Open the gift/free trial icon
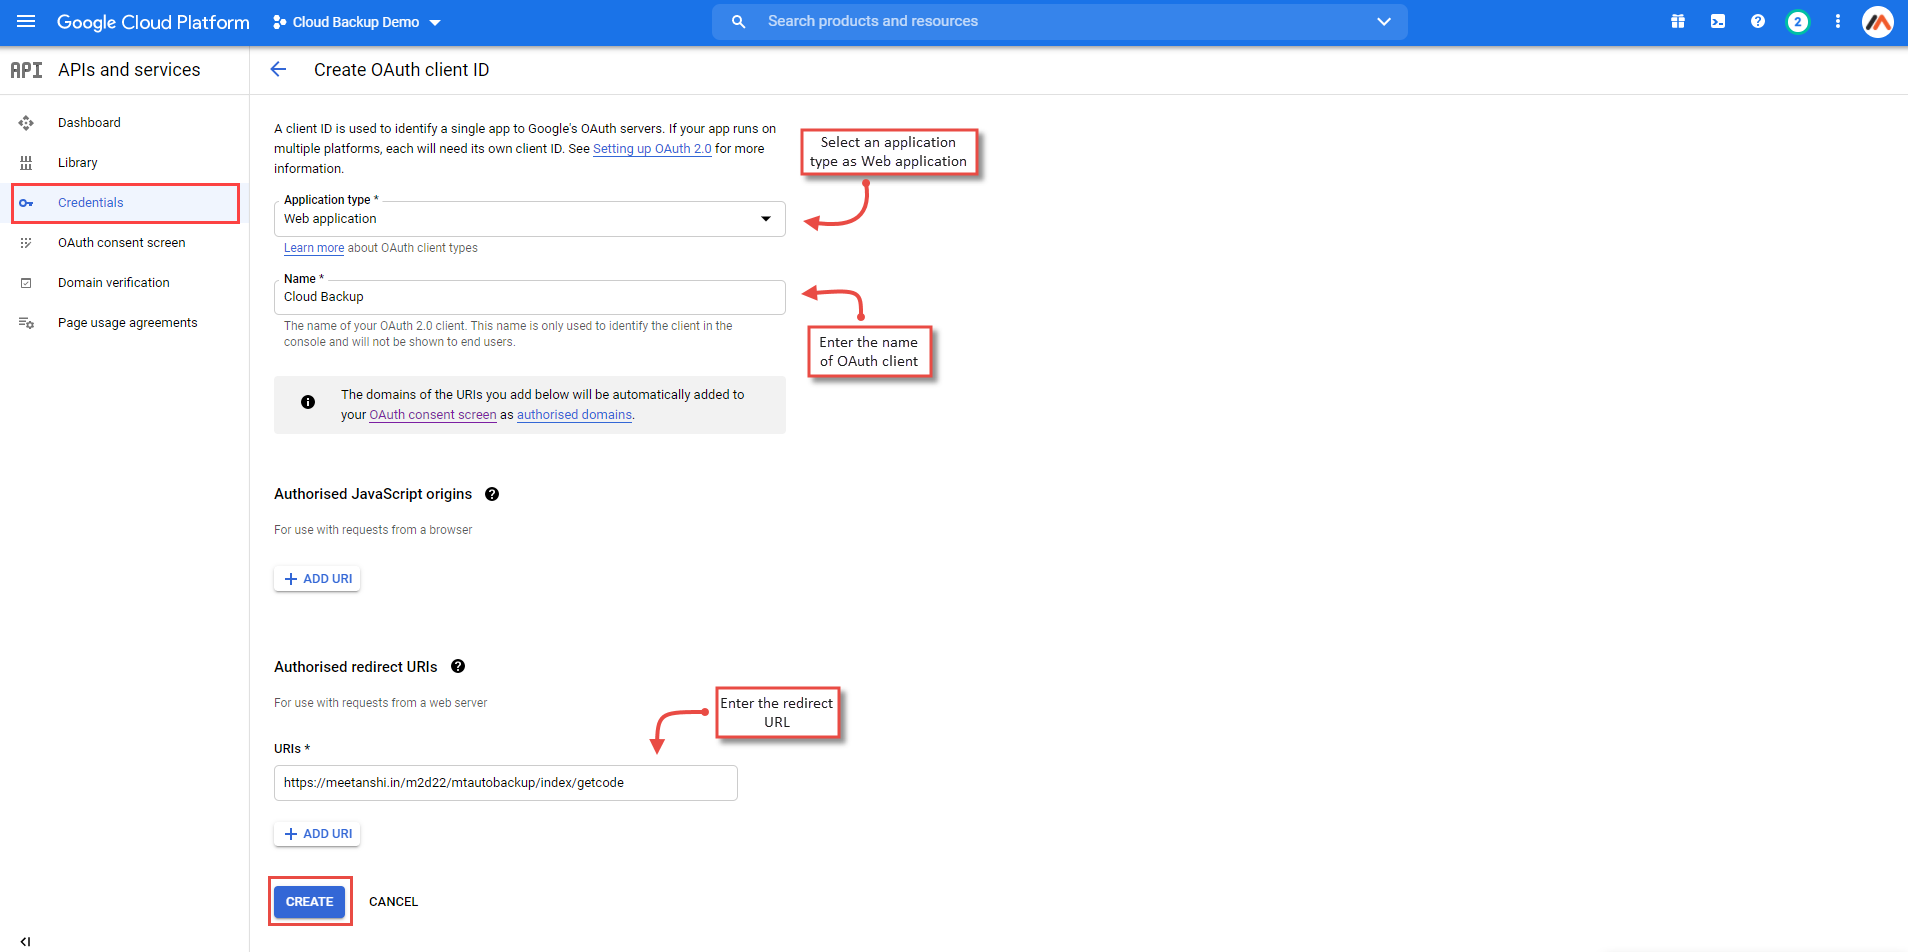 coord(1678,21)
